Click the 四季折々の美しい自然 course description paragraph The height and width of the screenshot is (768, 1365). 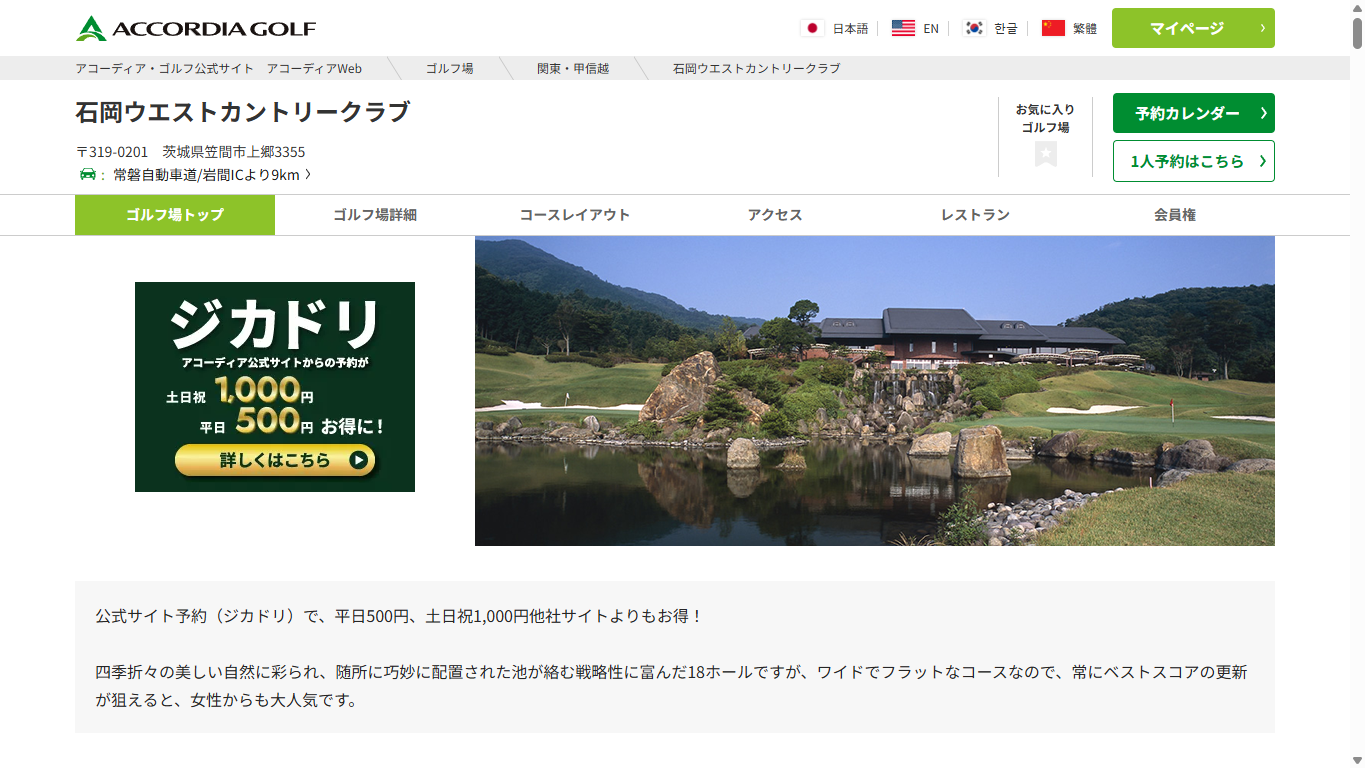click(x=672, y=686)
